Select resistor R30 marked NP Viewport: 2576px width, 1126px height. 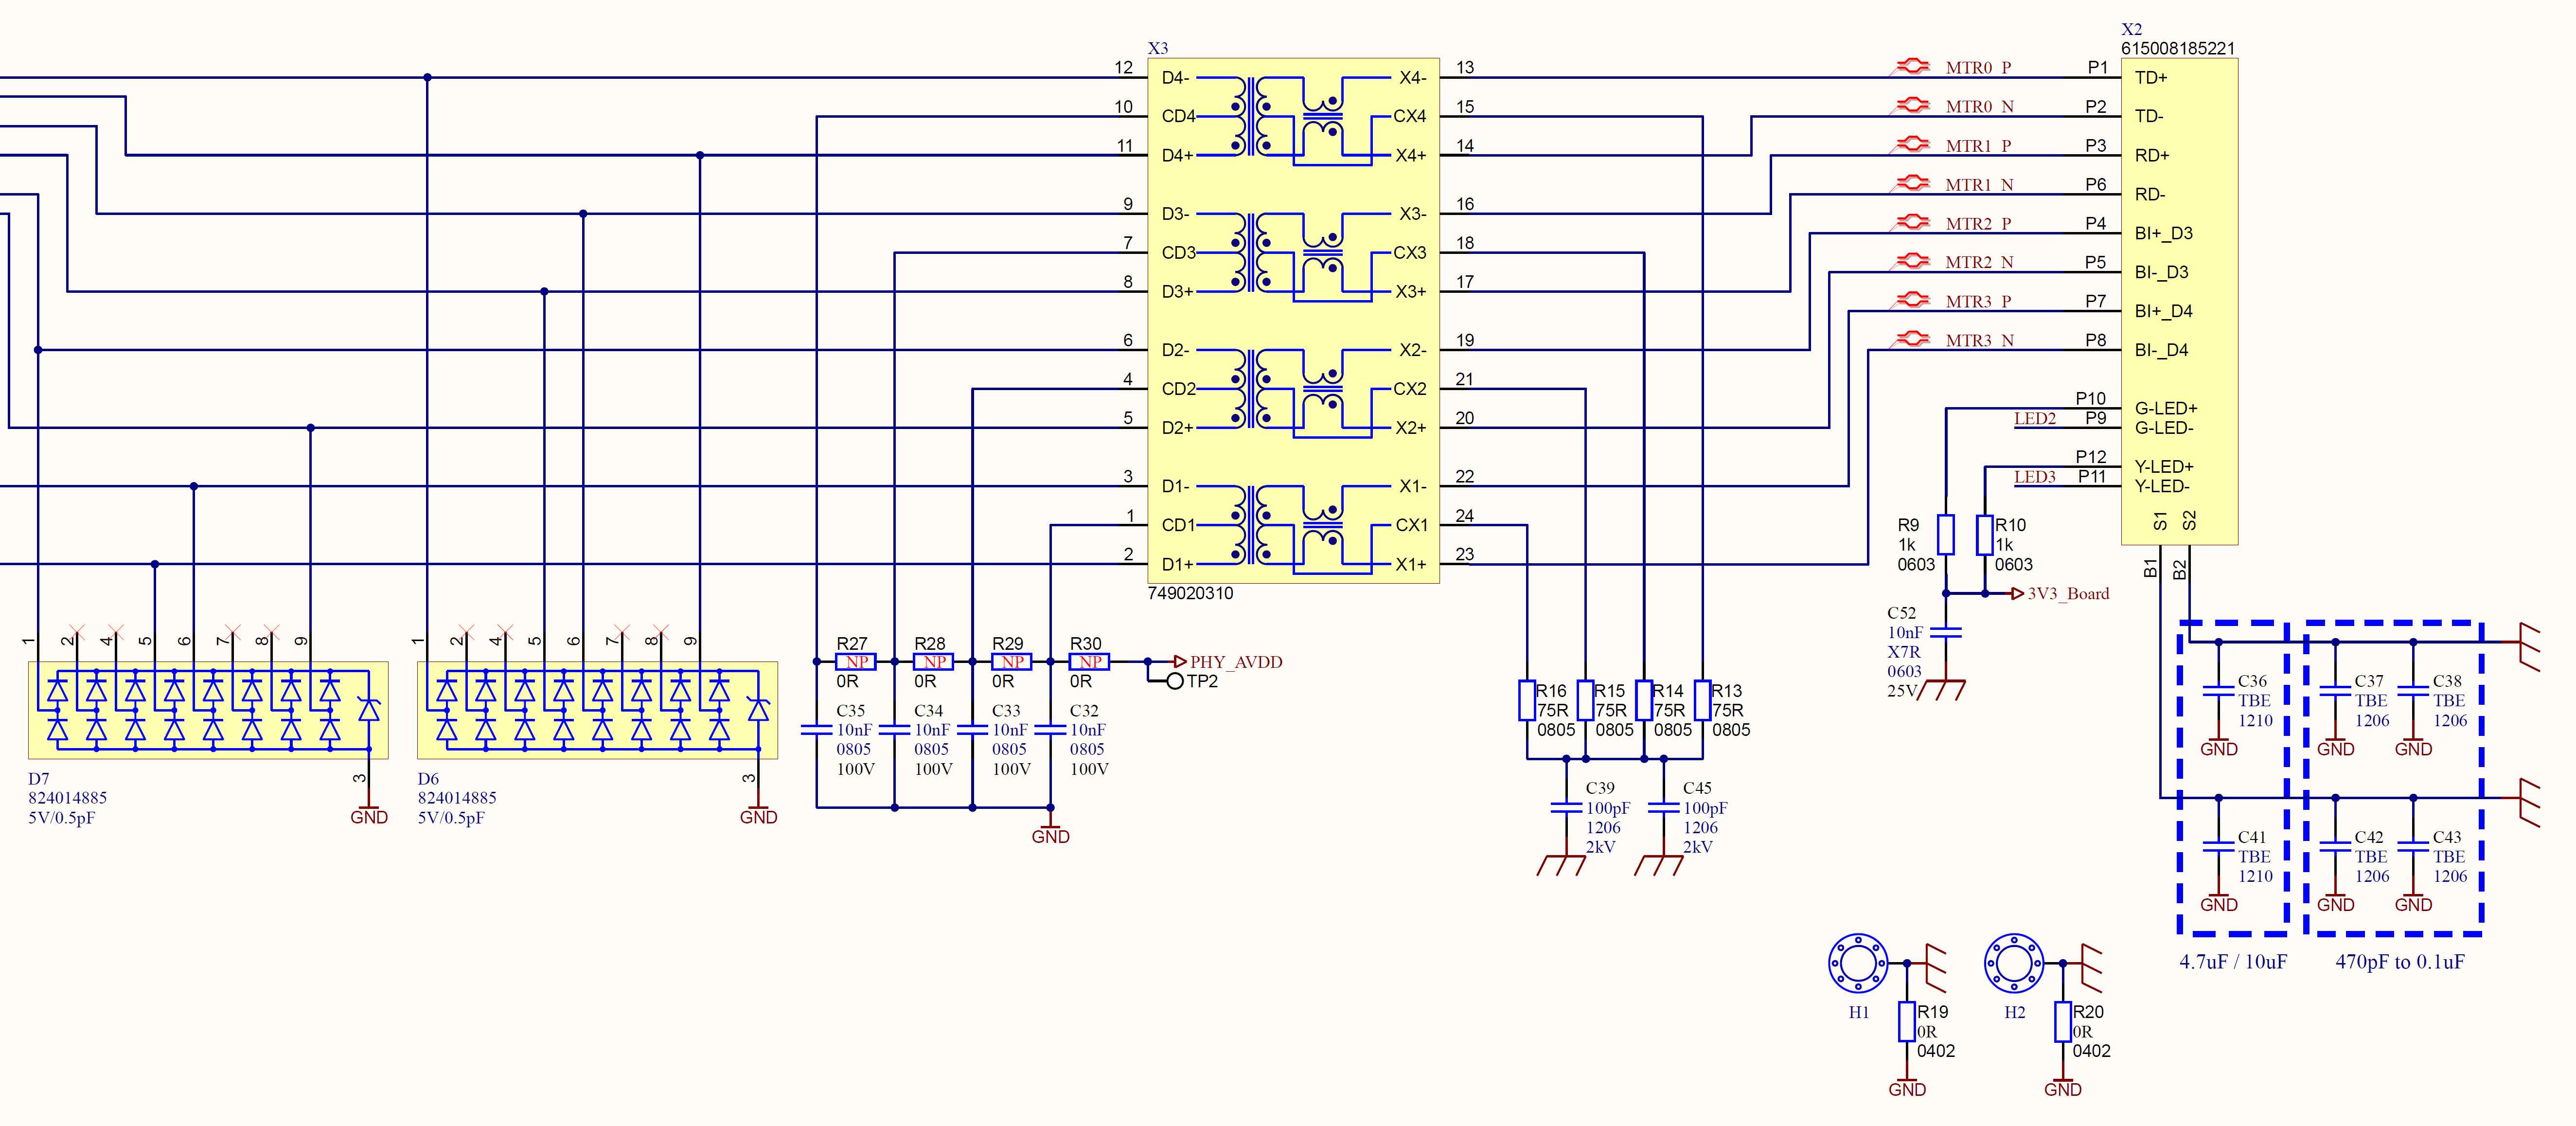pos(1089,662)
